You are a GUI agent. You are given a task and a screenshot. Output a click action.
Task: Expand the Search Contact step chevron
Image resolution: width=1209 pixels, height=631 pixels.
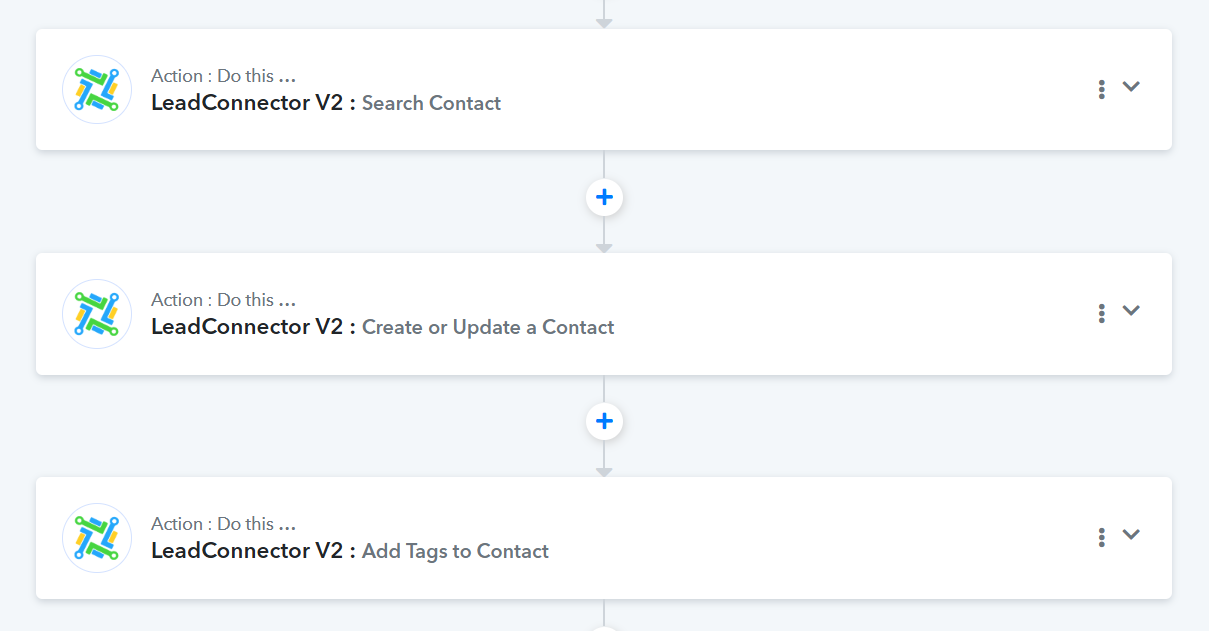click(x=1131, y=87)
